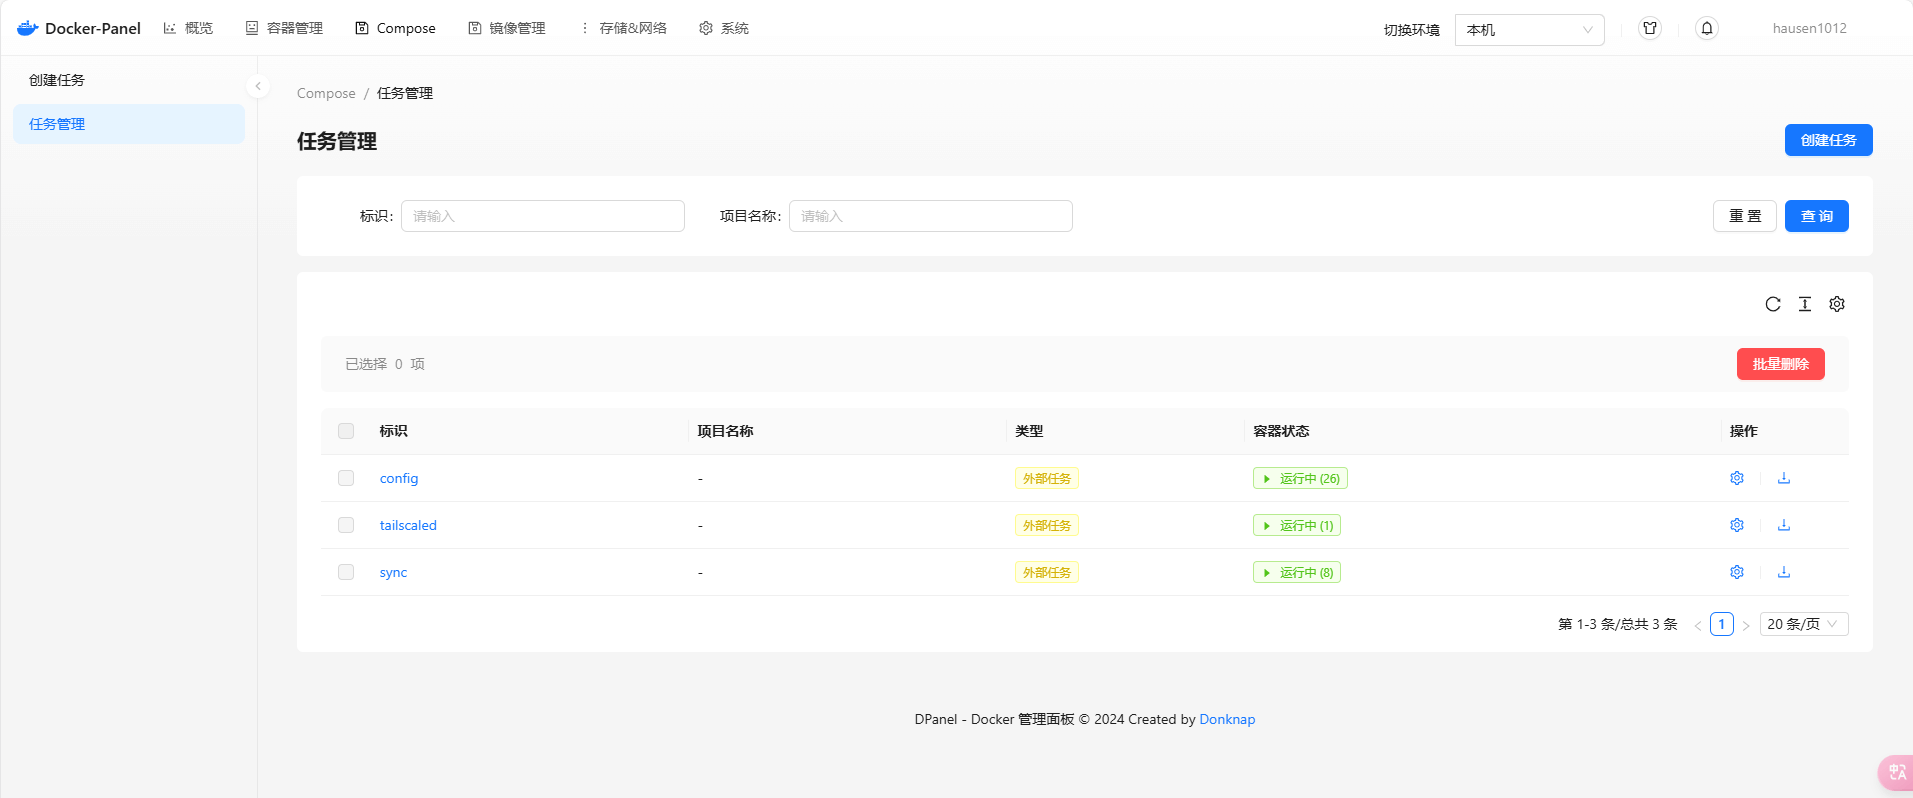Open the tailscaled task link
Viewport: 1913px width, 798px height.
point(408,525)
